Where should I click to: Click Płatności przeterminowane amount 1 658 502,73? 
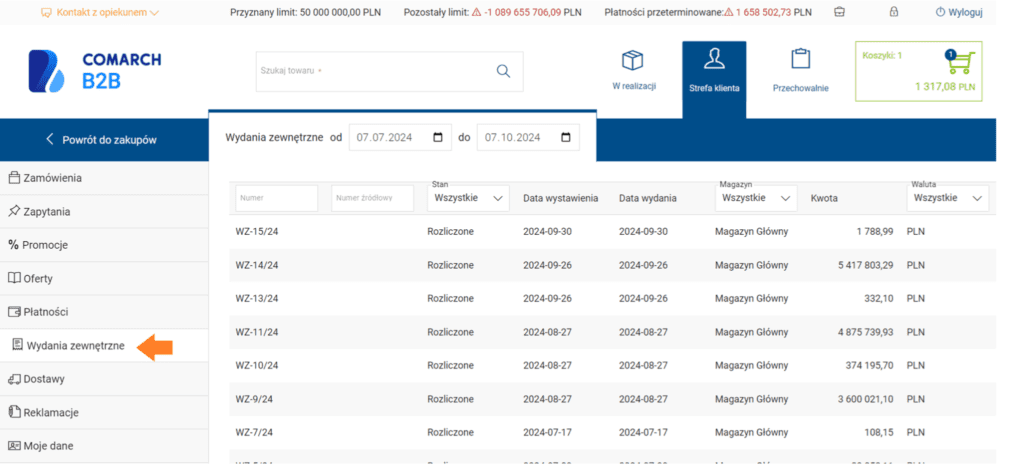762,12
